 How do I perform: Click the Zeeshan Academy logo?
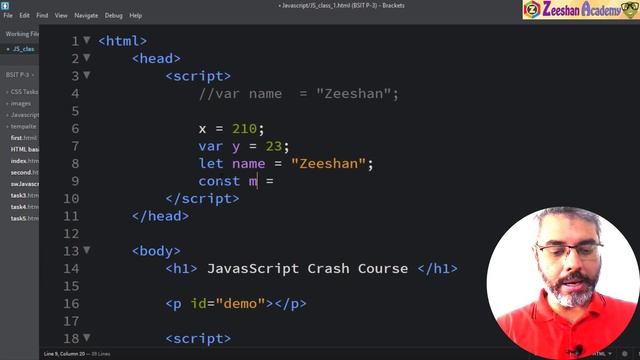tap(581, 9)
